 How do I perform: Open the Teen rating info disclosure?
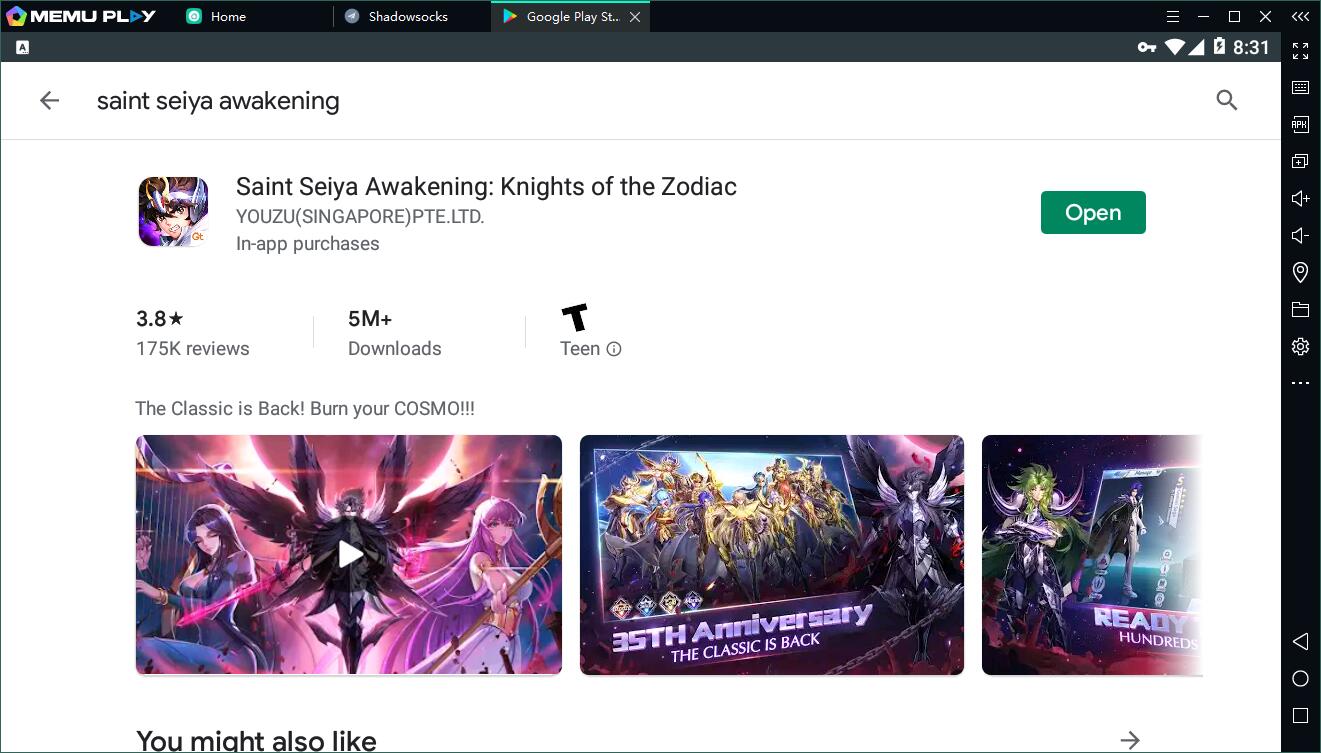[x=613, y=349]
